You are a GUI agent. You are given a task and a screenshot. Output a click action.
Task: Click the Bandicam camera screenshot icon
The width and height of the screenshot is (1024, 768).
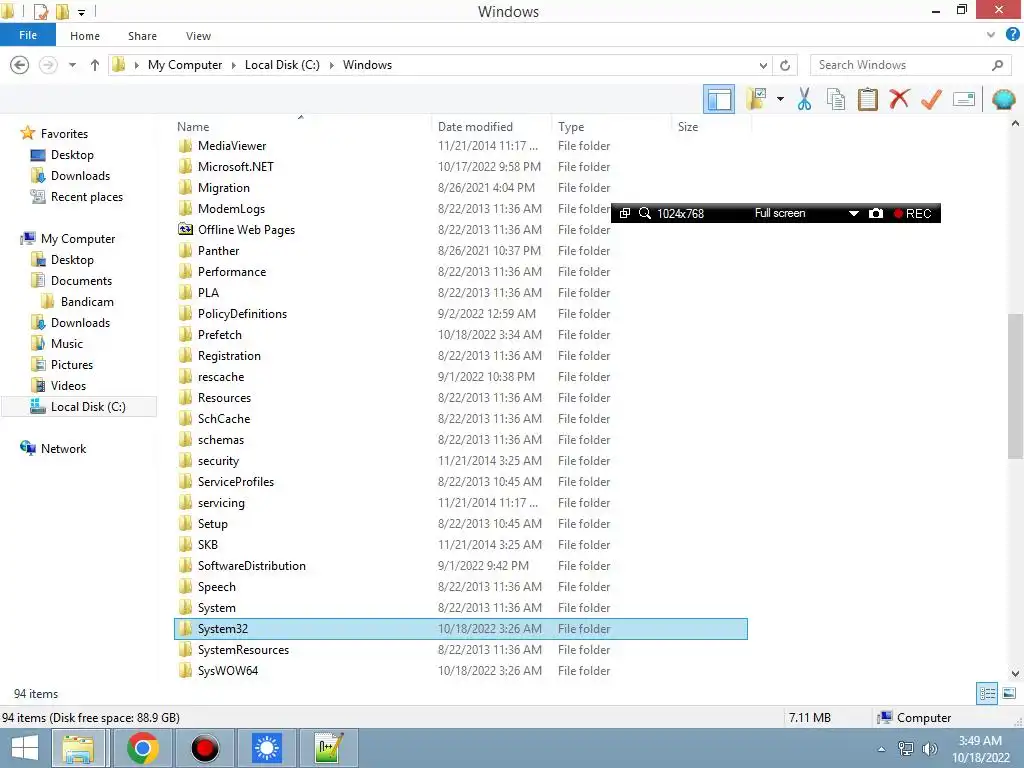pyautogui.click(x=876, y=214)
